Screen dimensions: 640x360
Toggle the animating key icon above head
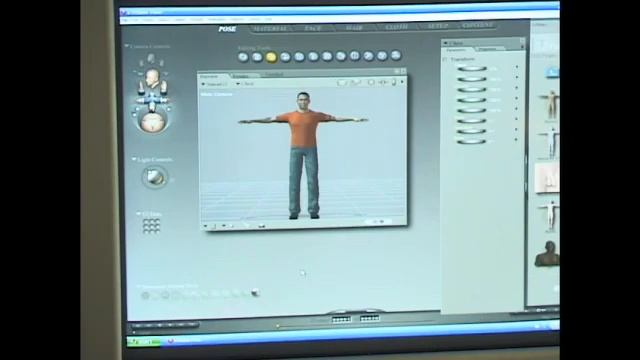tap(151, 59)
